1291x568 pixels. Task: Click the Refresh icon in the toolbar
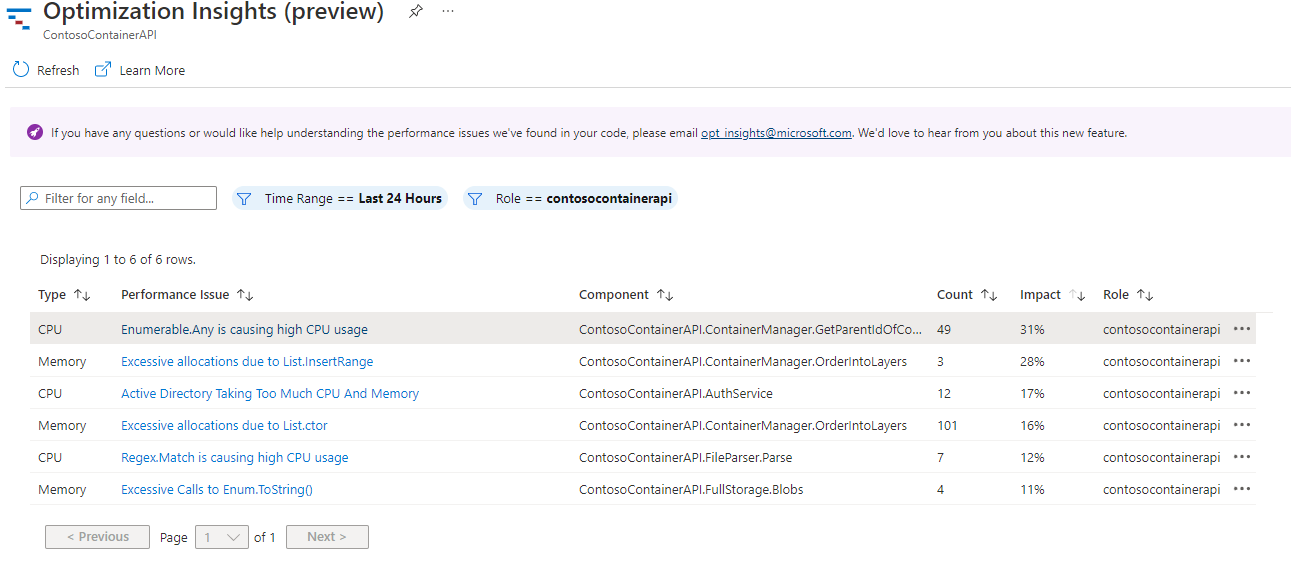(x=21, y=70)
